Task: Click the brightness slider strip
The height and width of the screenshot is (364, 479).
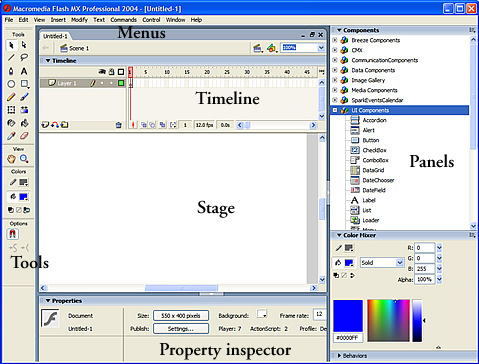Action: [417, 320]
